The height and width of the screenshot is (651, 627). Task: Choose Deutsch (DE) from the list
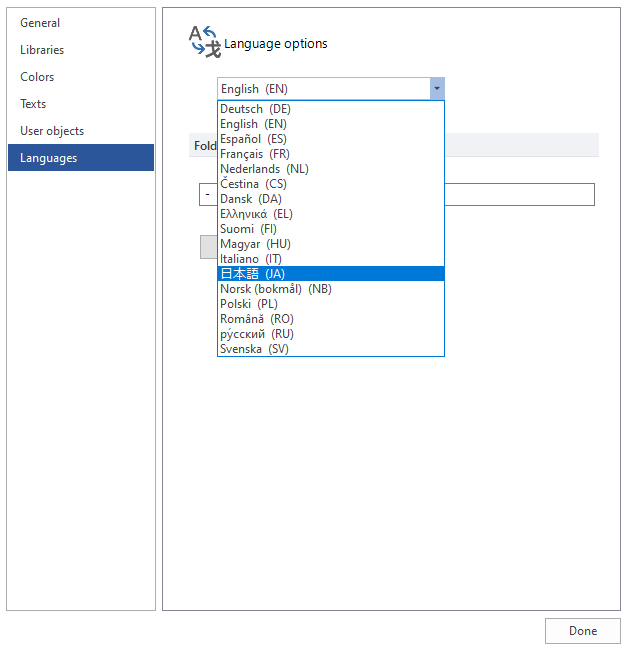(331, 109)
